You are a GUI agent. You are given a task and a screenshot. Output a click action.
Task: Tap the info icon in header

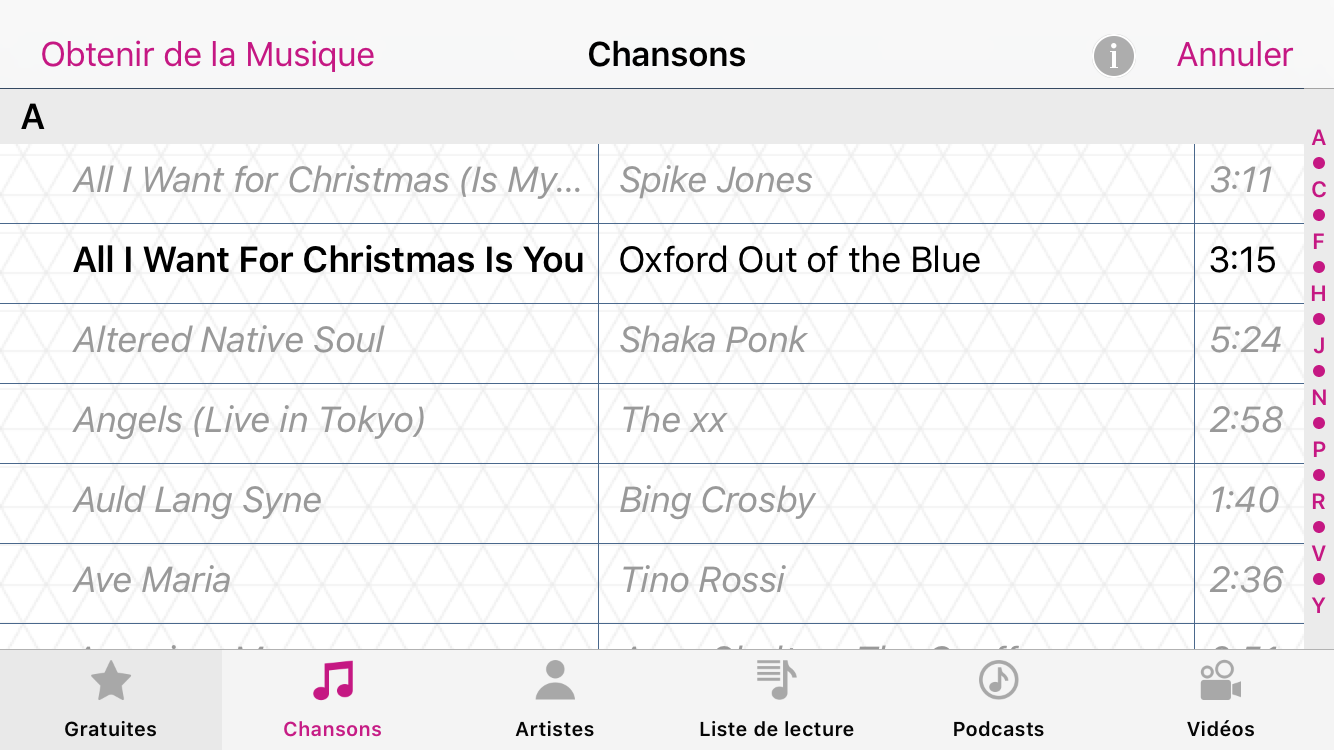click(1113, 56)
